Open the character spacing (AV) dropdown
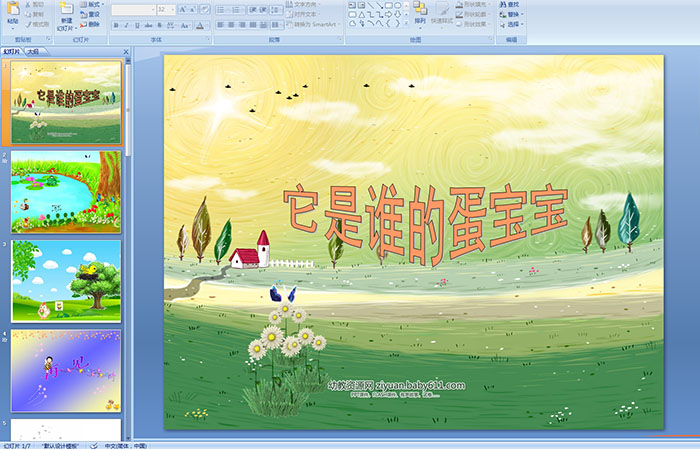Screen dimensions: 700x449 [171, 25]
